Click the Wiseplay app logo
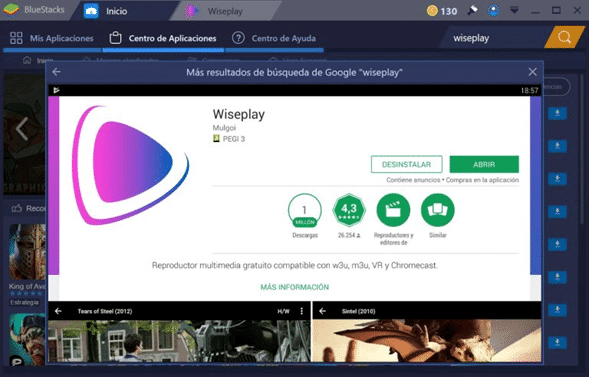Screen dimensions: 589x377 tap(130, 165)
